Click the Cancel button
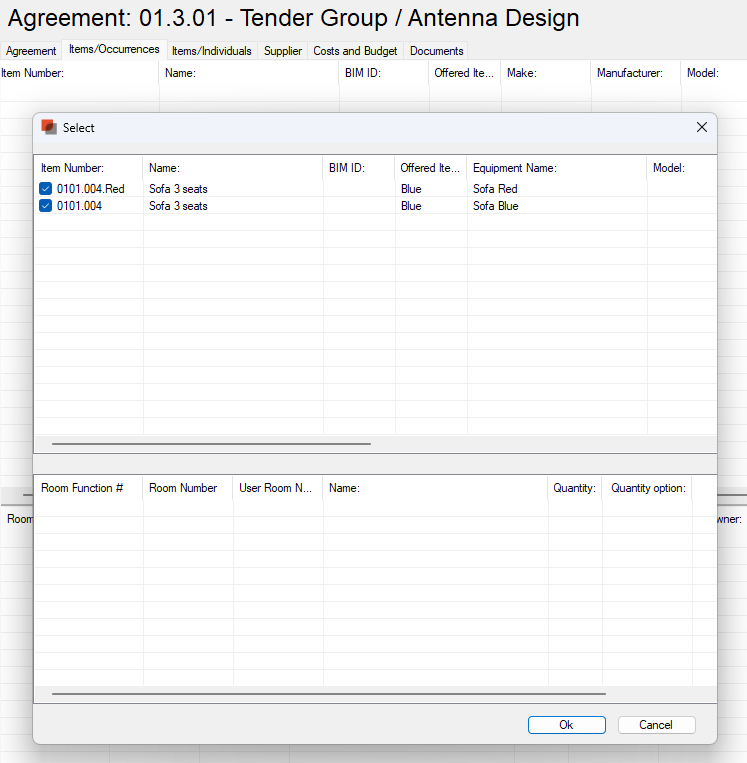The image size is (747, 763). click(656, 725)
